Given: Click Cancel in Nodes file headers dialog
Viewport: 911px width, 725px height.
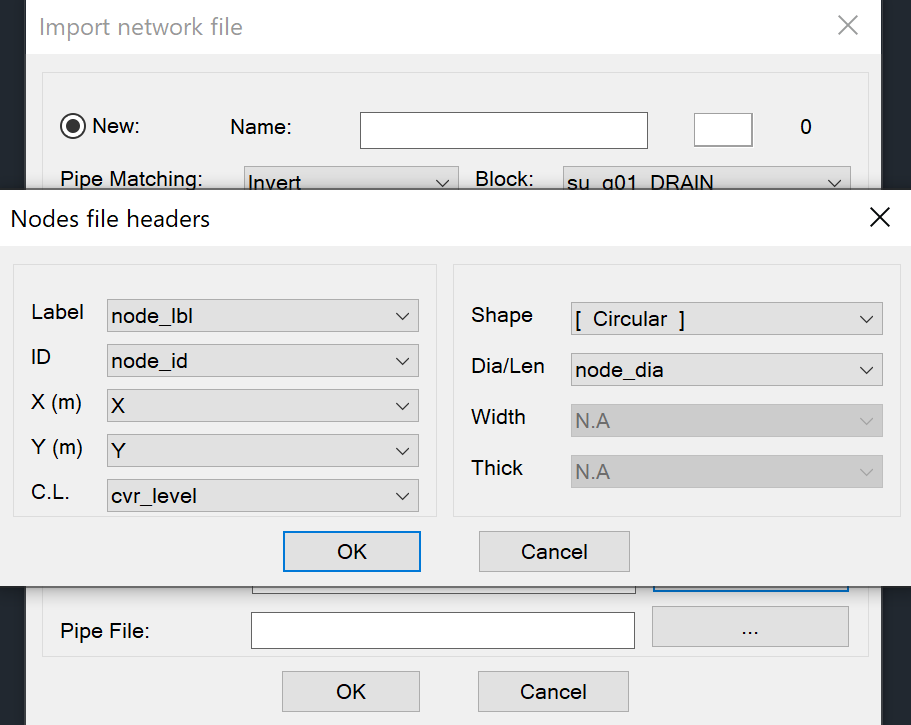Looking at the screenshot, I should [554, 551].
